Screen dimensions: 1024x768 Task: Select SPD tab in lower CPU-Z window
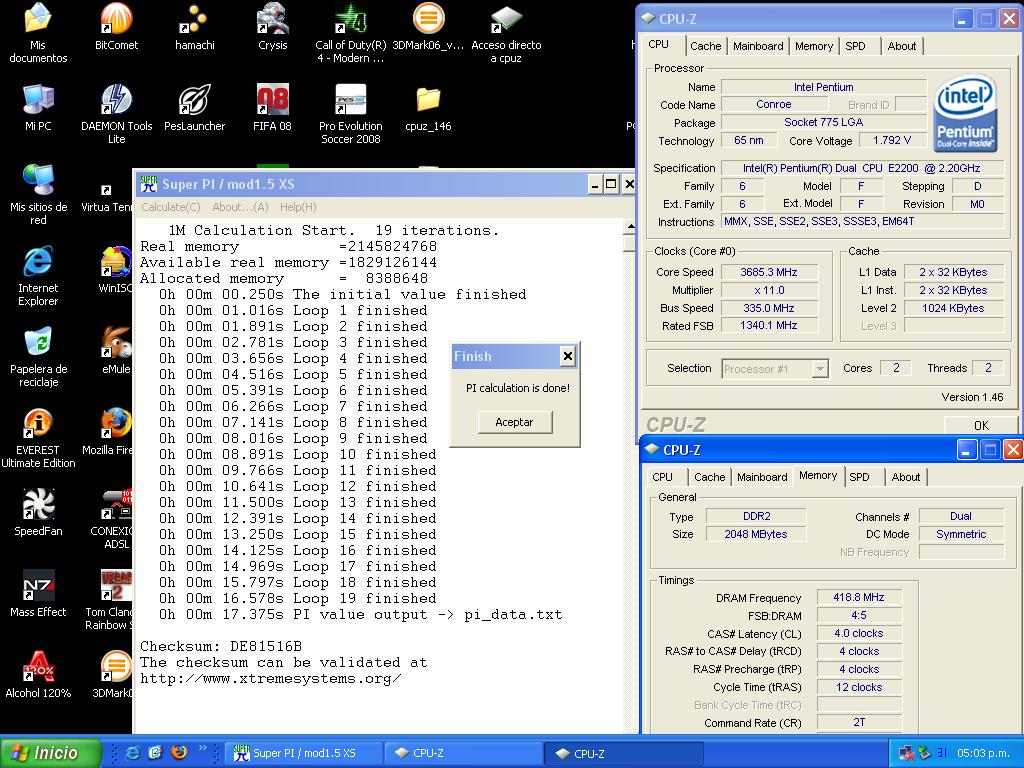tap(859, 477)
